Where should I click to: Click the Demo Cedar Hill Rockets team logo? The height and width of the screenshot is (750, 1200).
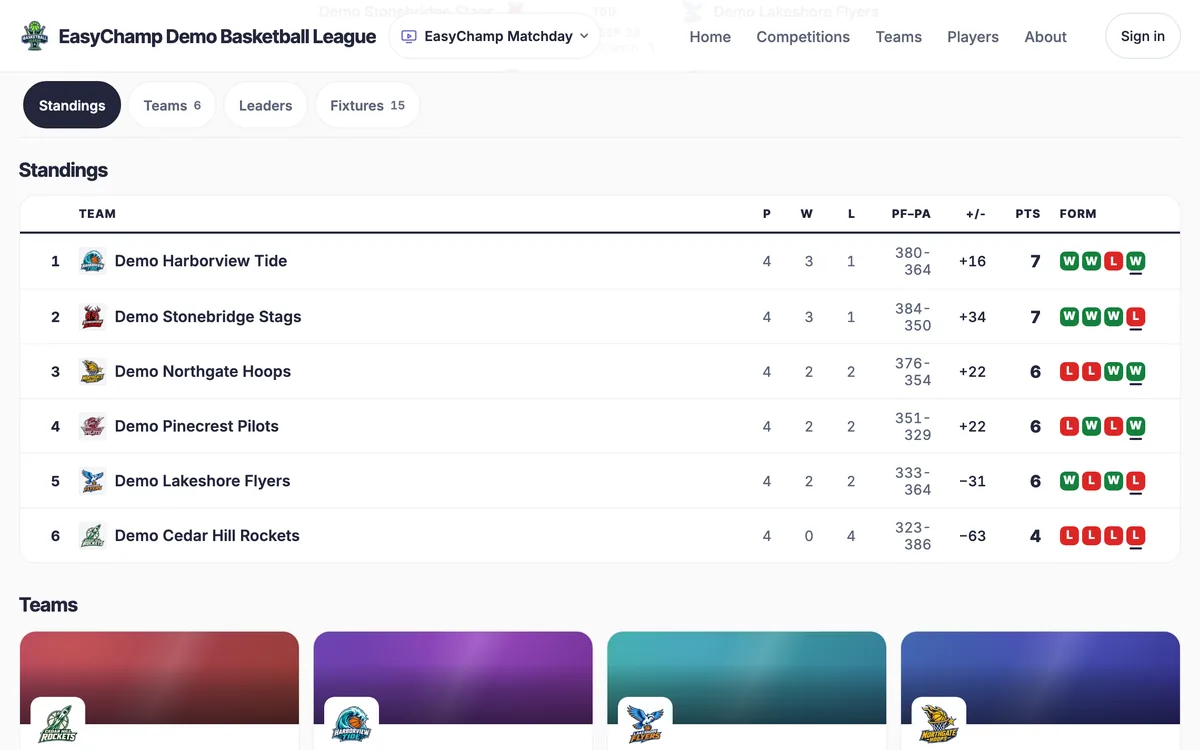[x=92, y=536]
